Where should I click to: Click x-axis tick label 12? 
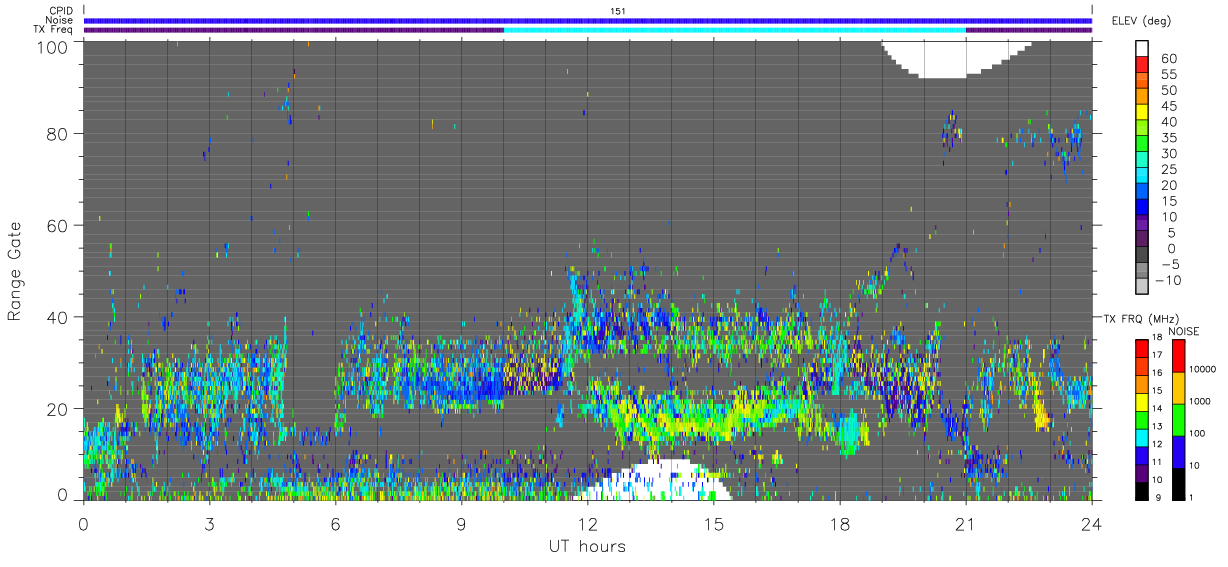click(x=588, y=523)
